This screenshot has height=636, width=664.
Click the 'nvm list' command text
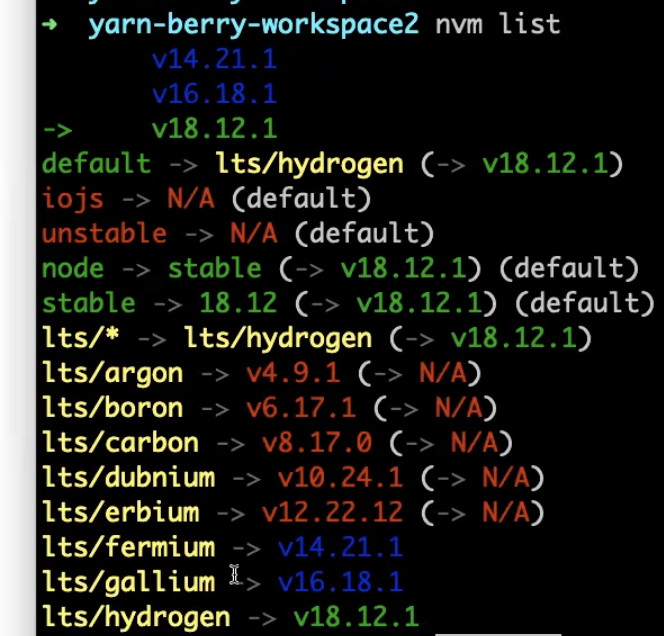(x=498, y=24)
